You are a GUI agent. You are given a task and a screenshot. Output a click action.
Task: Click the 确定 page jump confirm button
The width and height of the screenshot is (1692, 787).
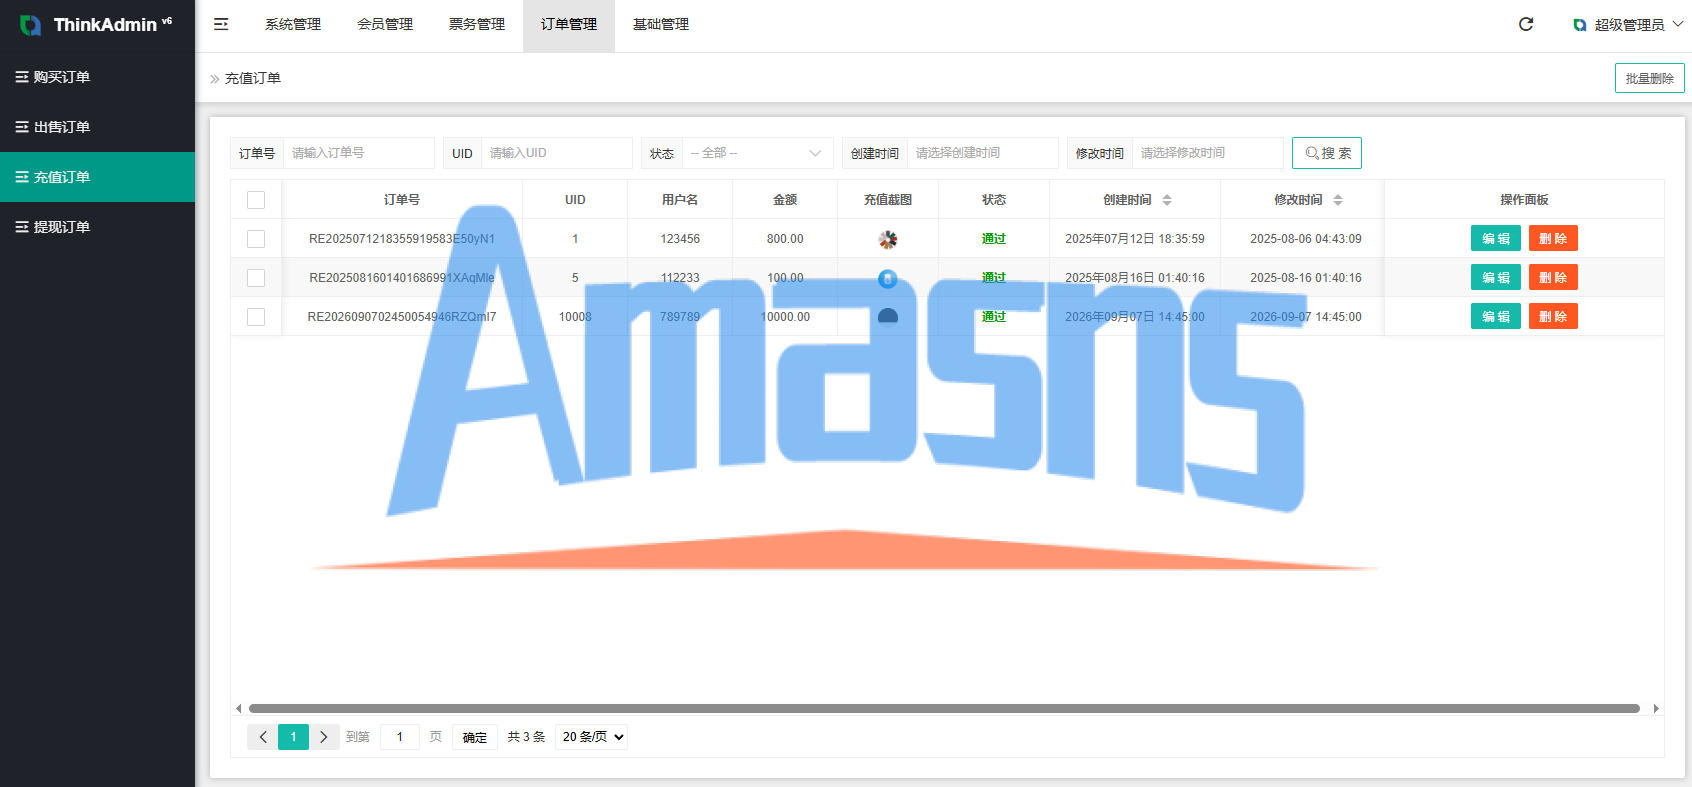(475, 737)
